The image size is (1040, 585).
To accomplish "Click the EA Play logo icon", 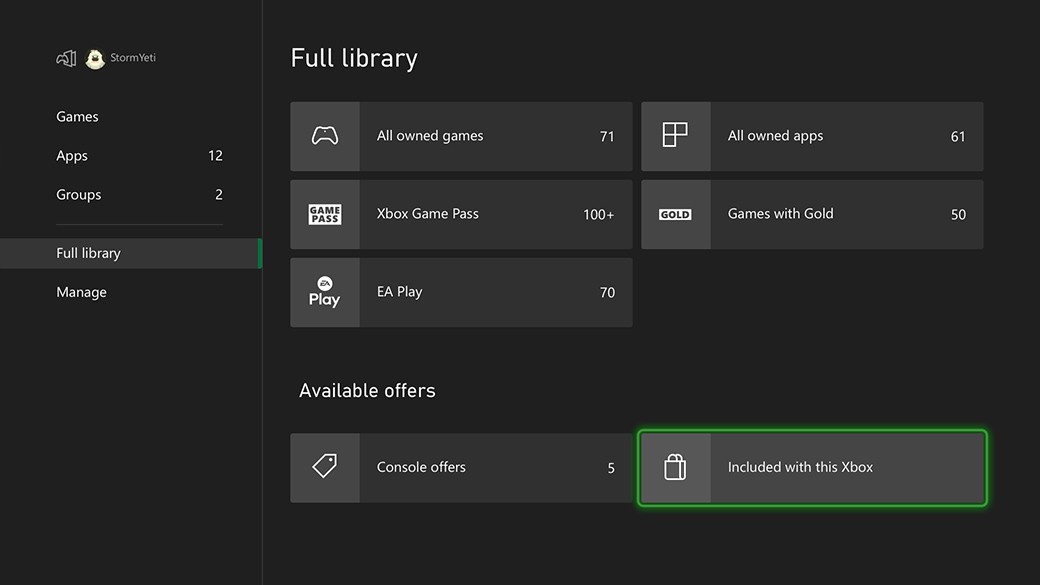I will [x=324, y=292].
